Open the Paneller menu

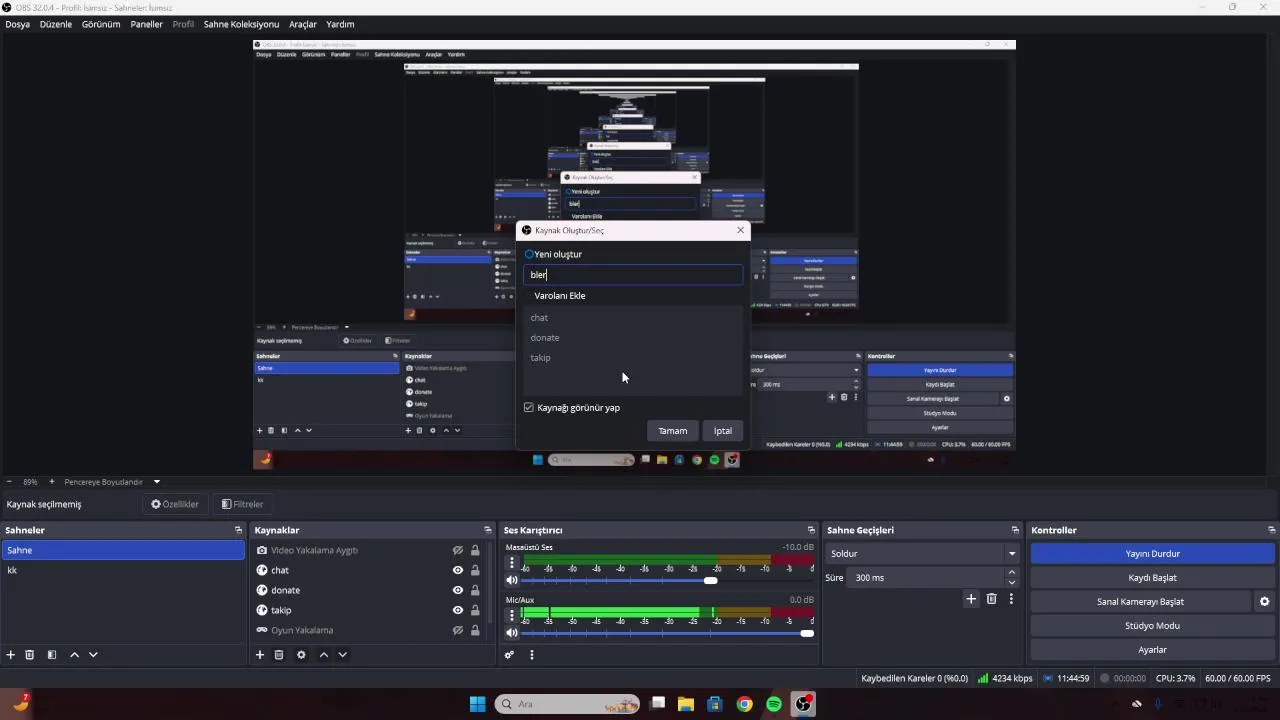click(147, 24)
